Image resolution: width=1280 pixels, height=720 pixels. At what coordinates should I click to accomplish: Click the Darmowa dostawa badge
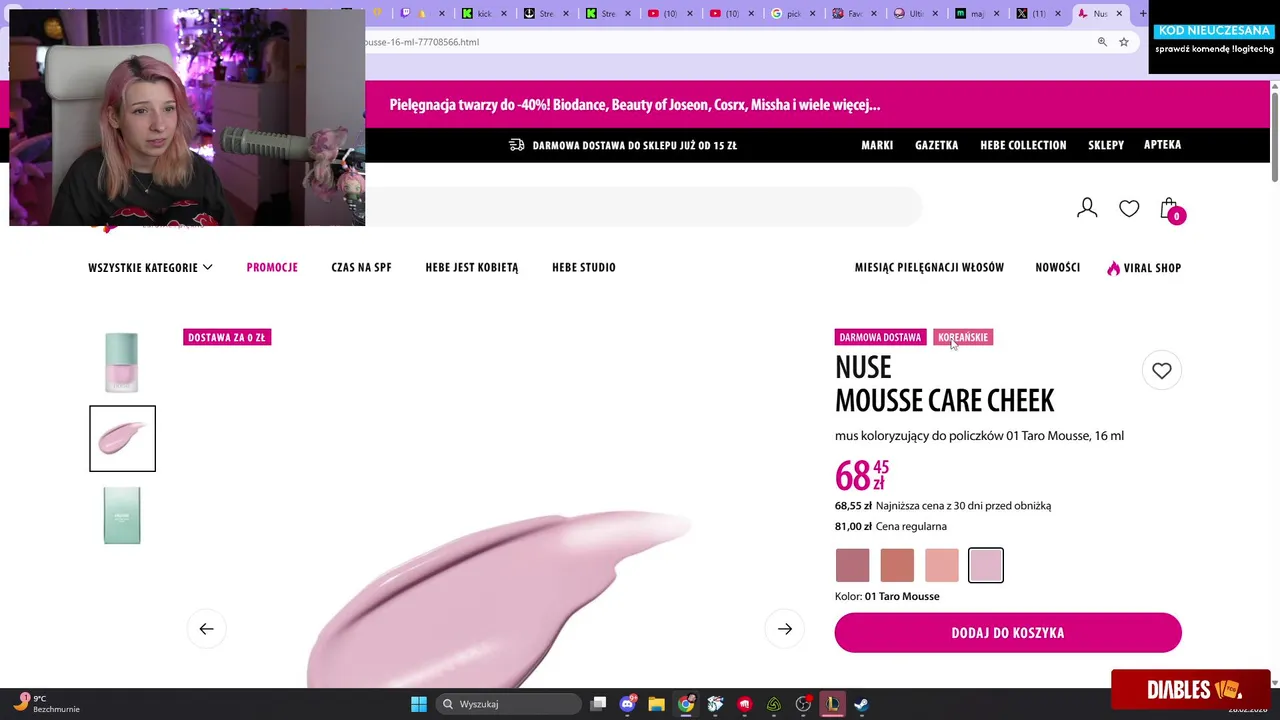880,337
